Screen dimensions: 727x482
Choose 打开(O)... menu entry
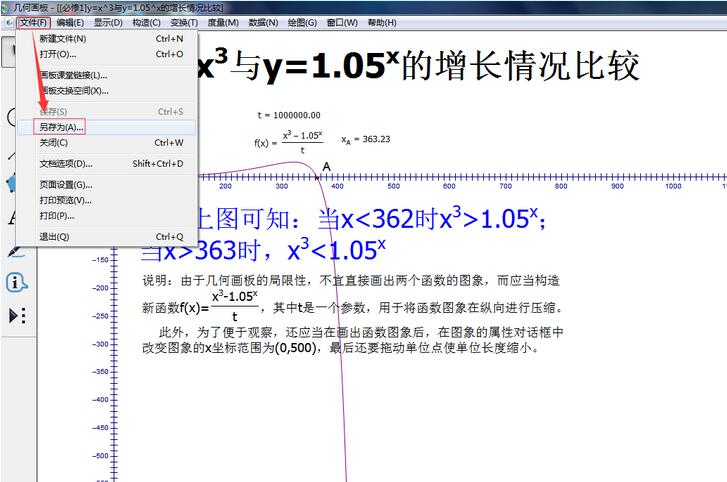point(107,54)
